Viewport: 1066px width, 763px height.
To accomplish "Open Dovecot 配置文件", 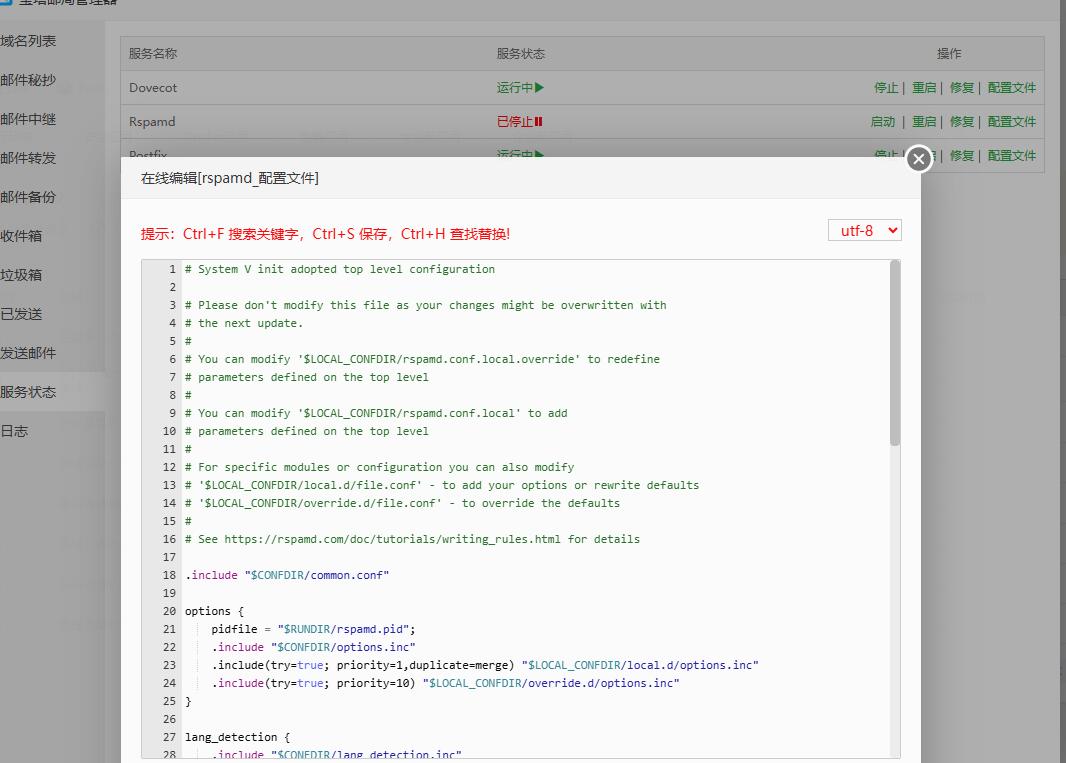I will [x=1012, y=88].
